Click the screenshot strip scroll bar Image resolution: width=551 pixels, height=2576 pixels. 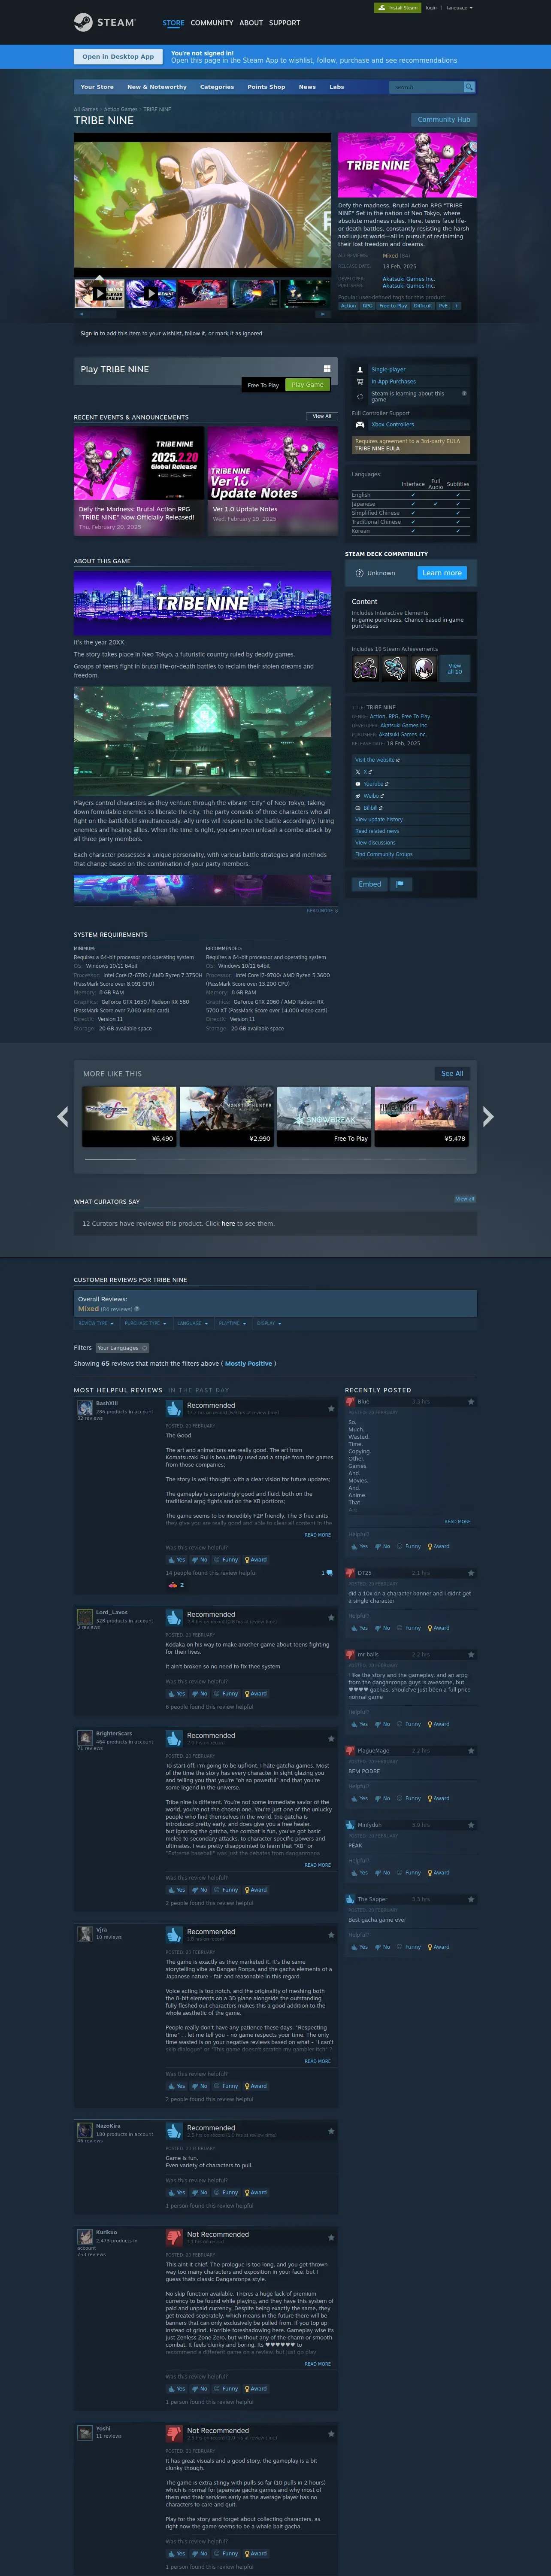point(202,314)
